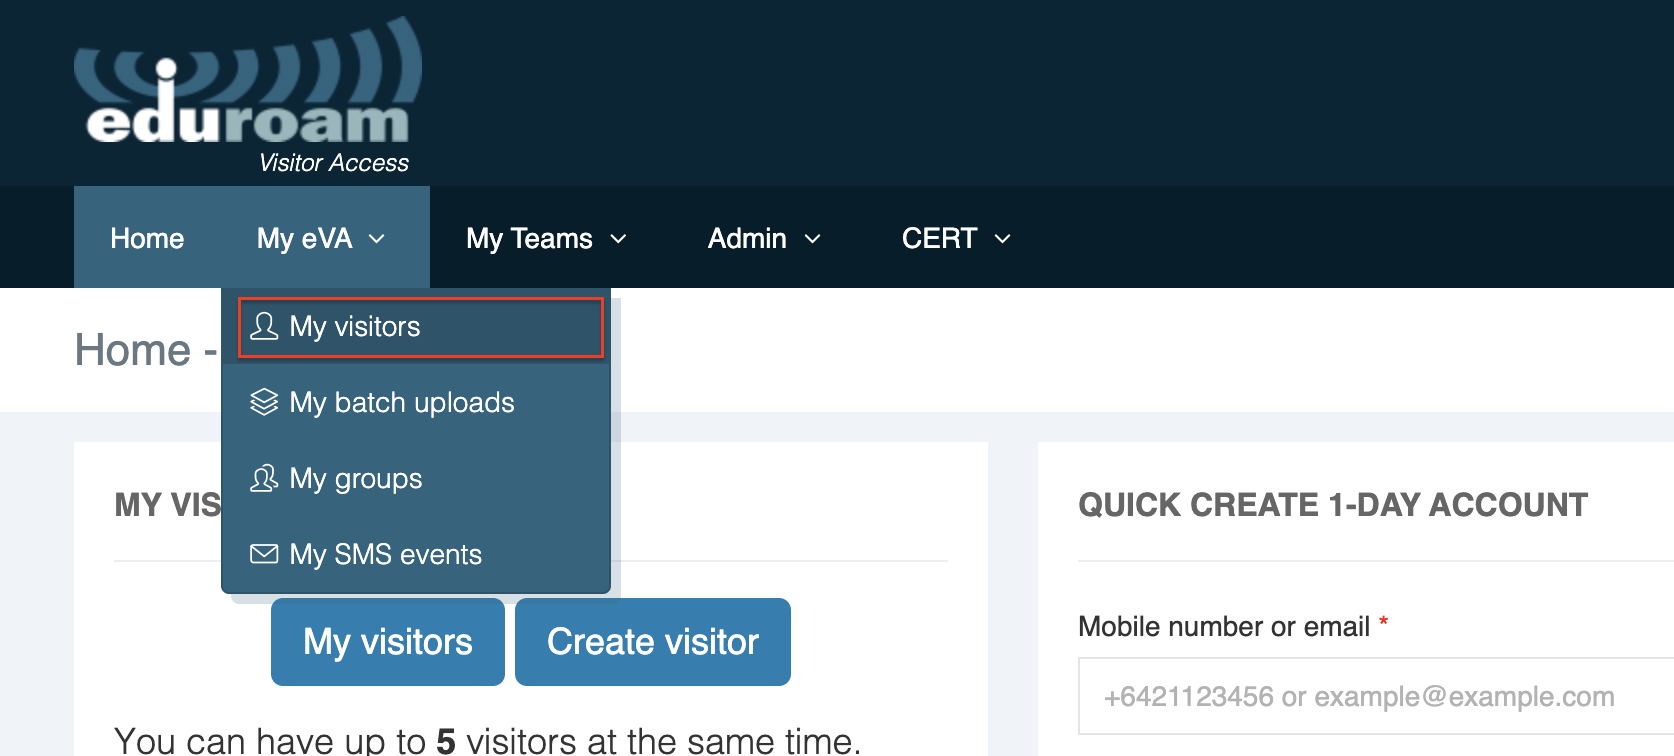Expand the My eVA chevron arrow

[377, 239]
